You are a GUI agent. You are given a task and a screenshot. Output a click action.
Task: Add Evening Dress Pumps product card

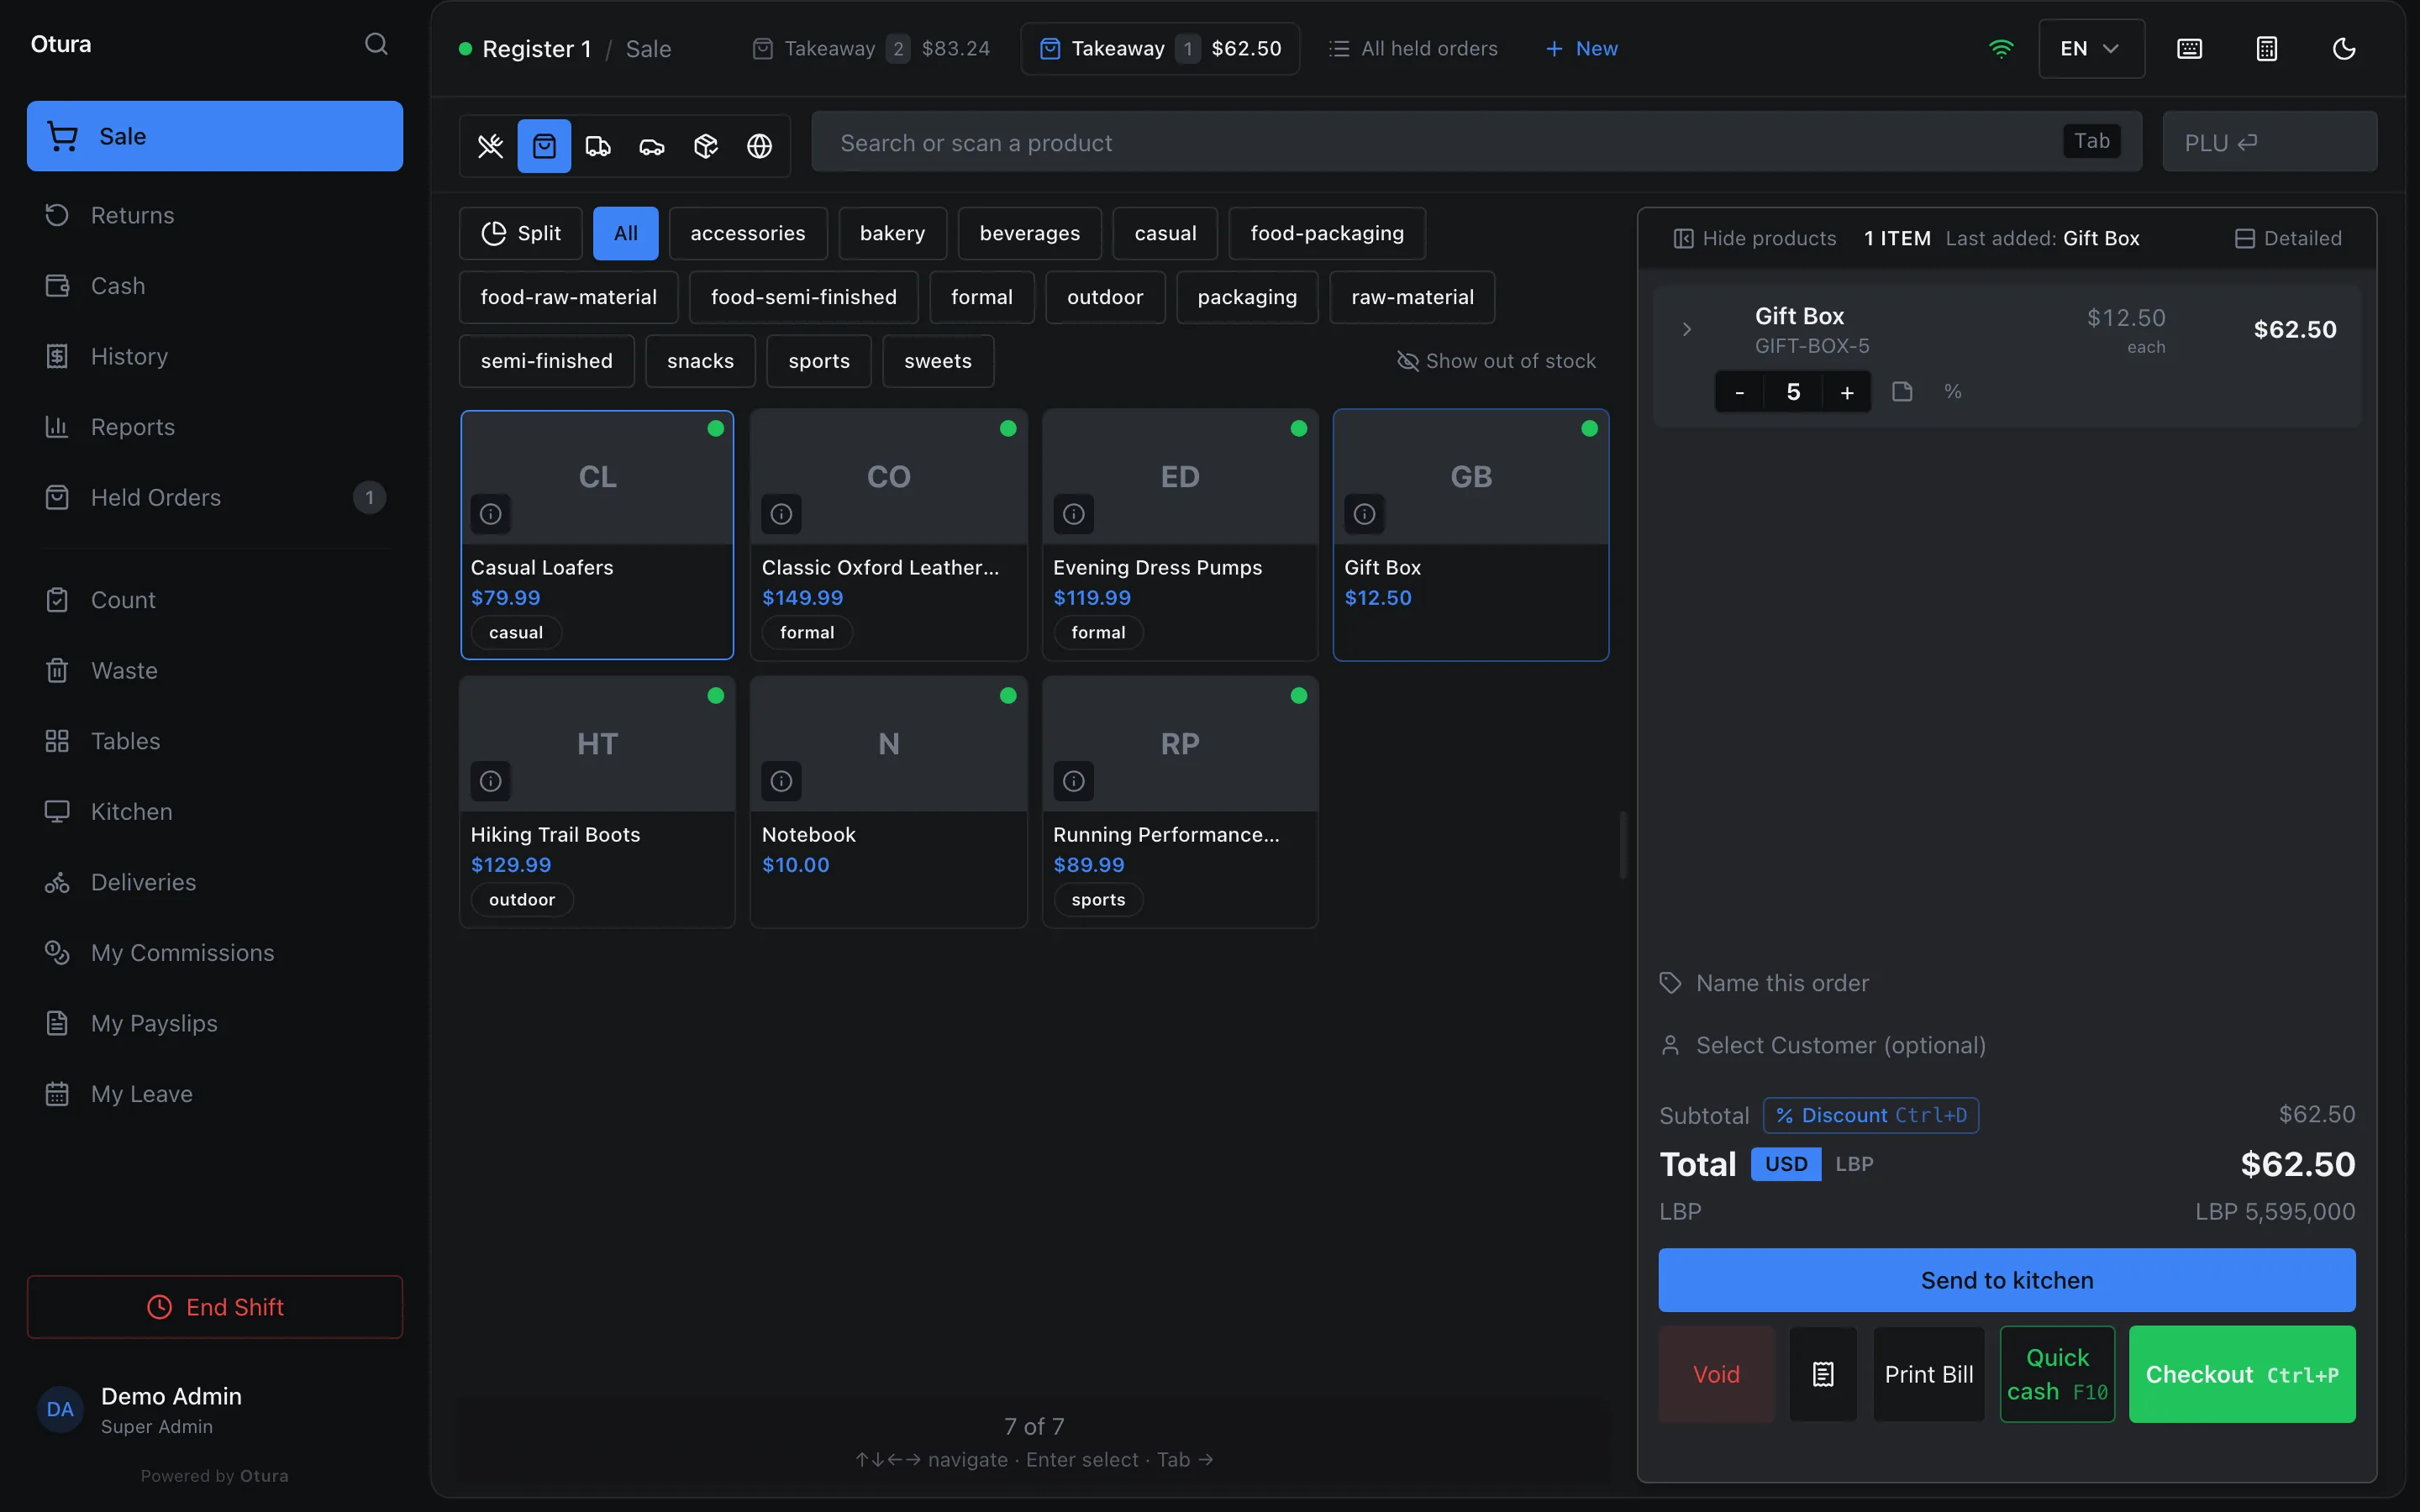[x=1180, y=535]
